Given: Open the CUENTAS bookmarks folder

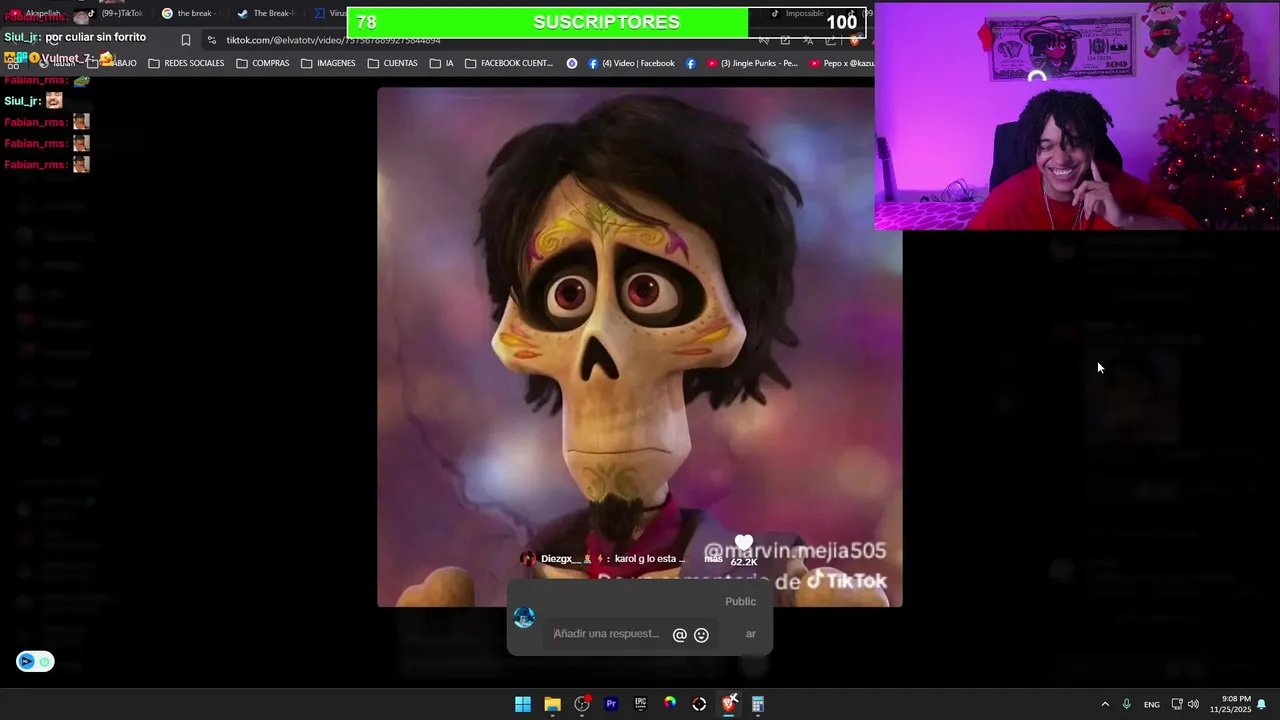Looking at the screenshot, I should pyautogui.click(x=392, y=63).
